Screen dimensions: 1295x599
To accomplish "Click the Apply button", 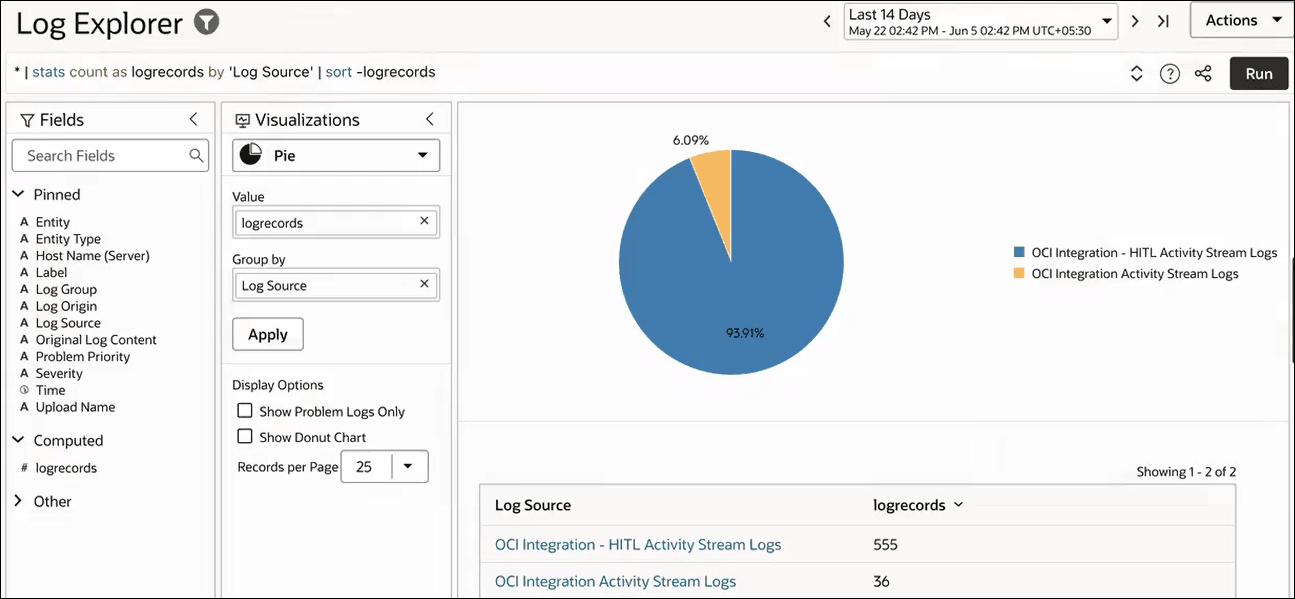I will point(268,334).
